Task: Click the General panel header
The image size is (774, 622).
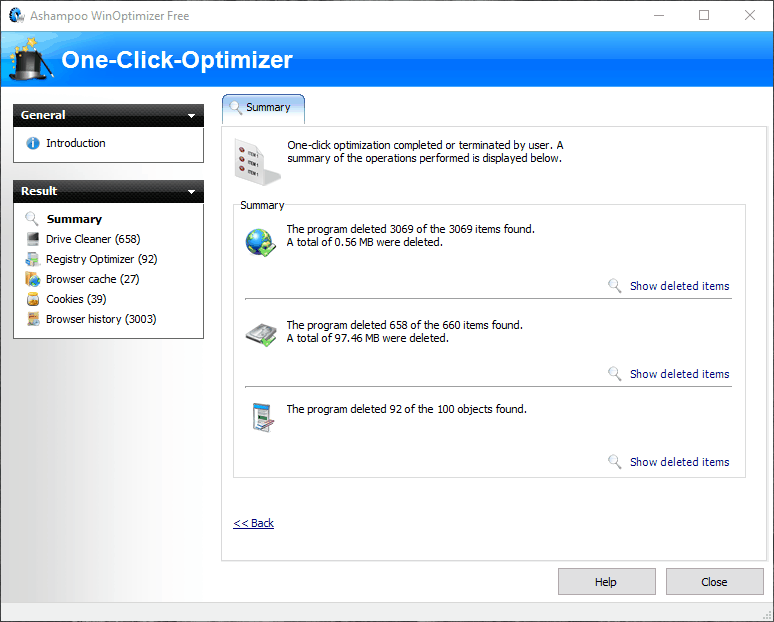Action: [x=108, y=116]
